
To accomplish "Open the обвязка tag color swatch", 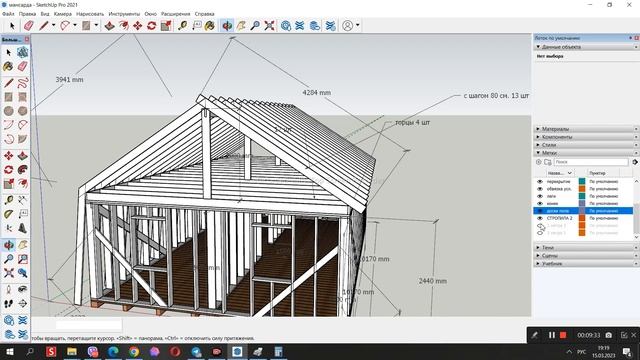I will 582,189.
